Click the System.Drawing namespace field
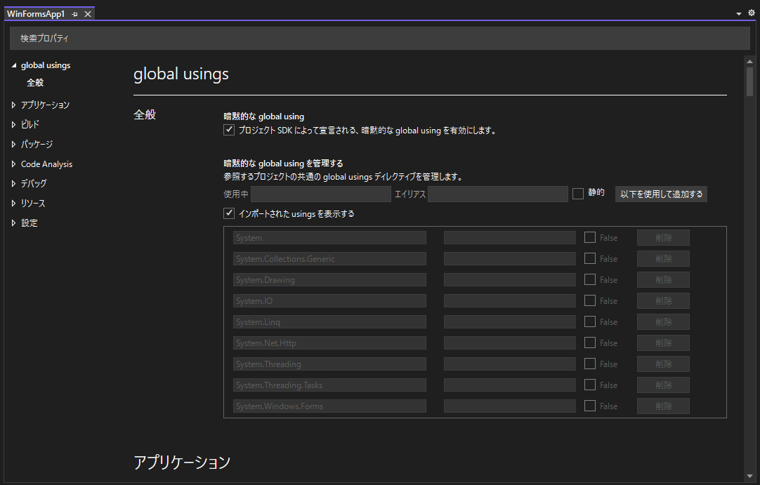The width and height of the screenshot is (760, 485). click(330, 280)
